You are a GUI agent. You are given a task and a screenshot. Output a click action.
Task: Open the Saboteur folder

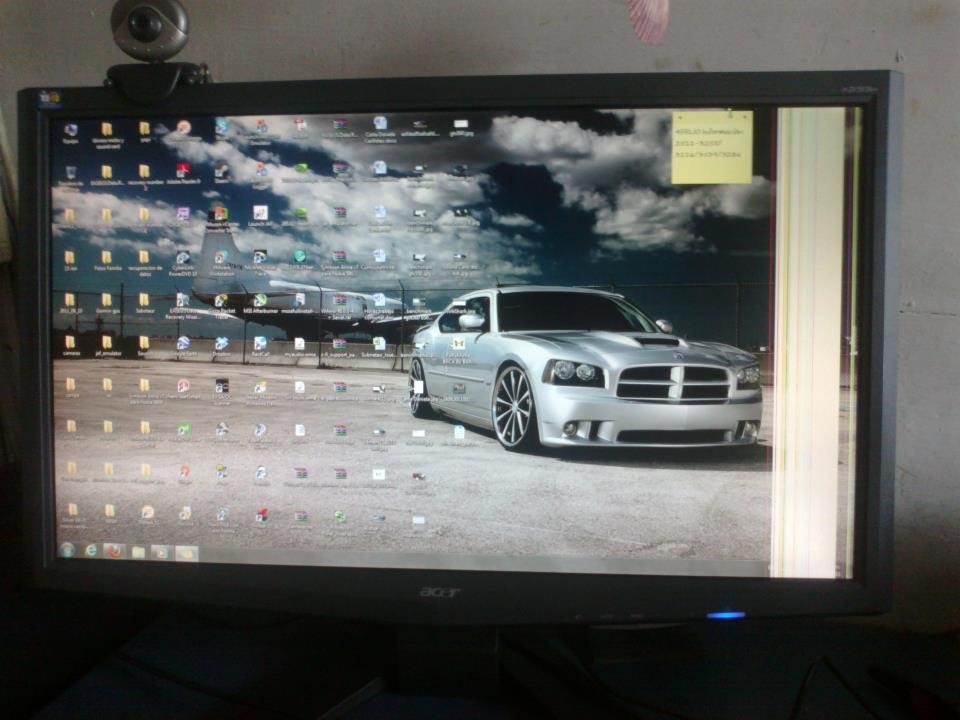(x=144, y=303)
